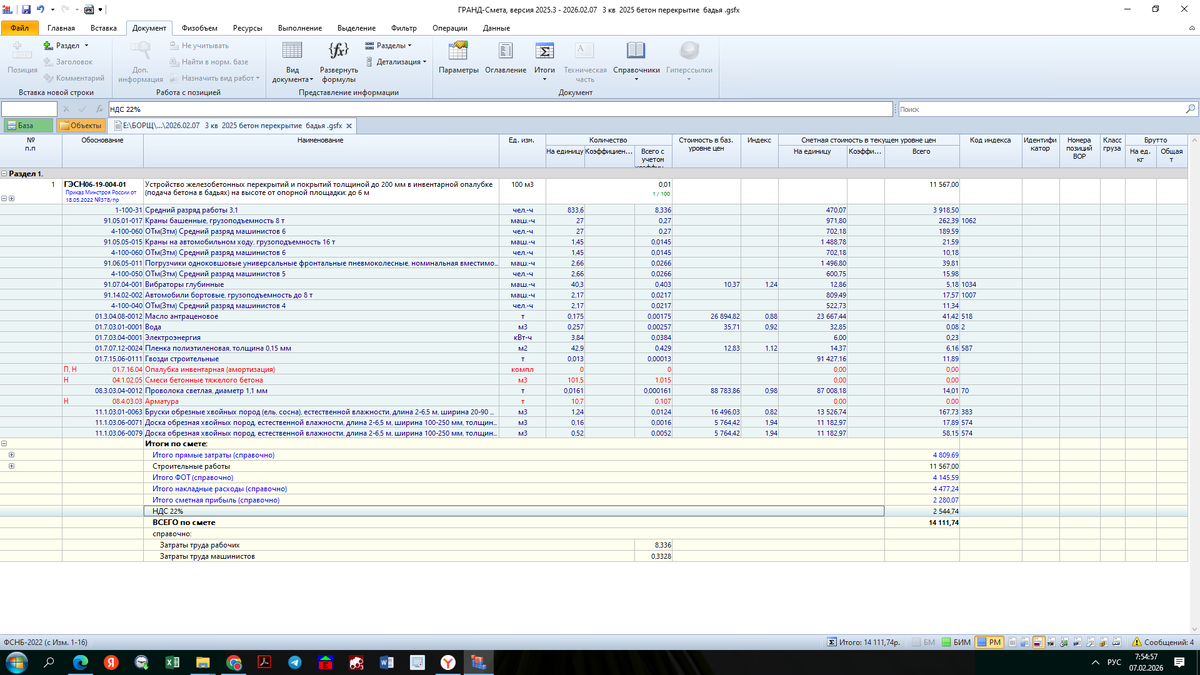Close the open .gsfx document tab
The image size is (1200, 675).
coord(348,125)
